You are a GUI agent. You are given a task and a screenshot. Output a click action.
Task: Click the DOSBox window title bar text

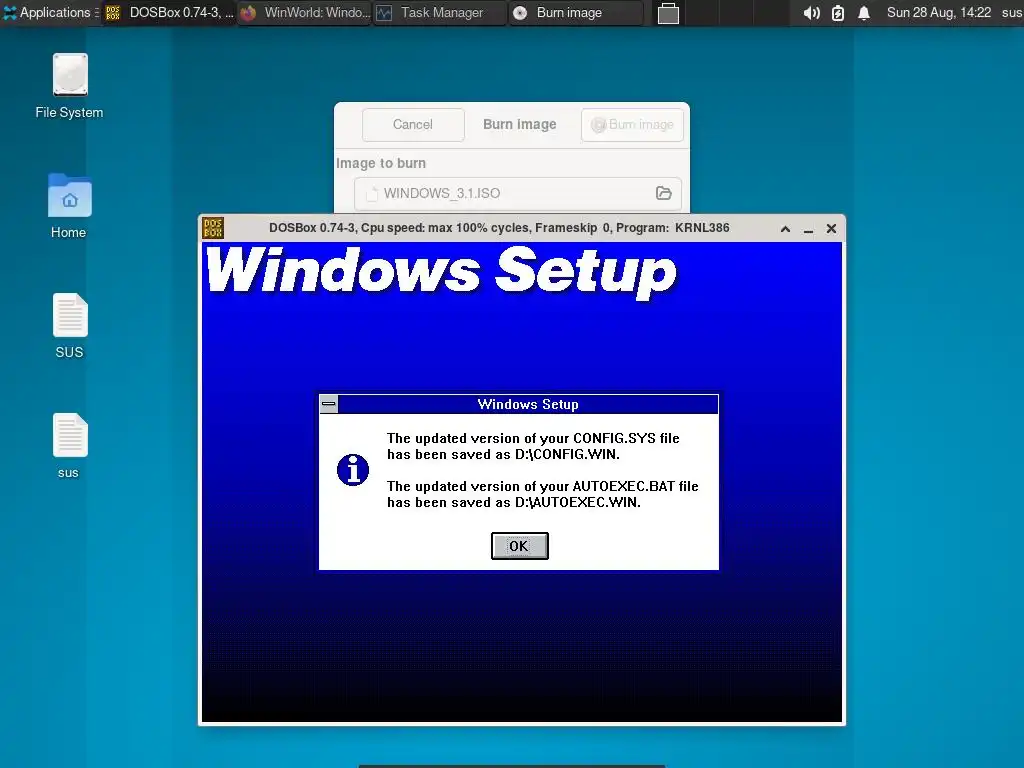tap(499, 228)
